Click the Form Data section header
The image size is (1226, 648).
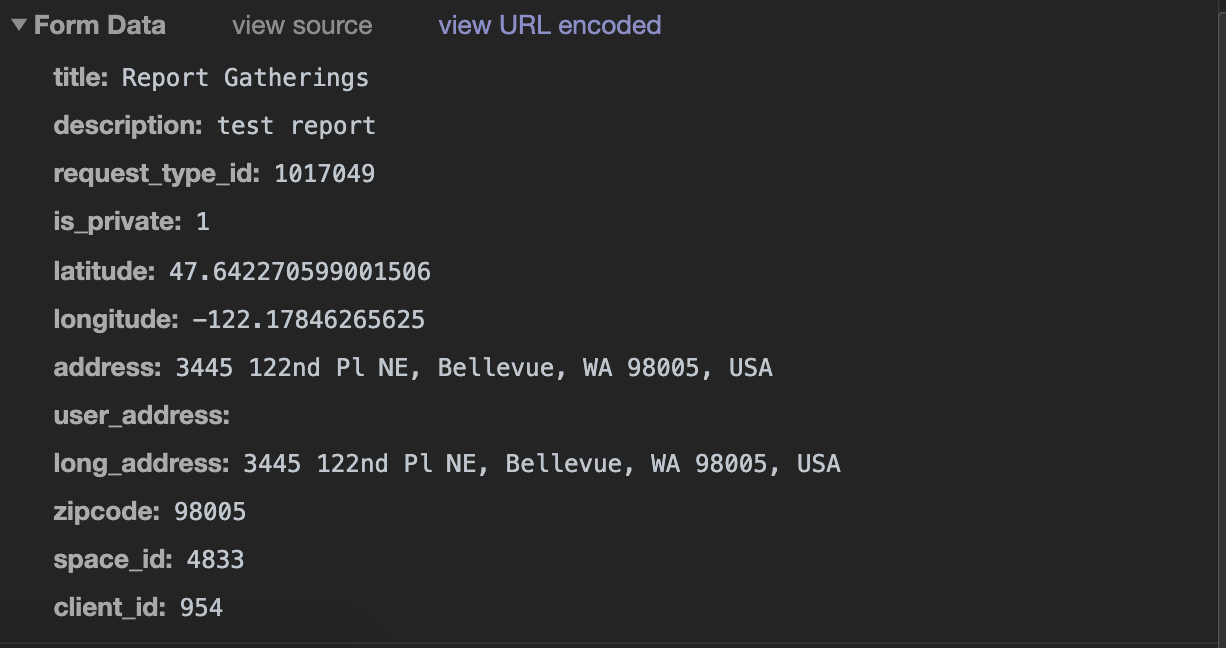point(99,26)
